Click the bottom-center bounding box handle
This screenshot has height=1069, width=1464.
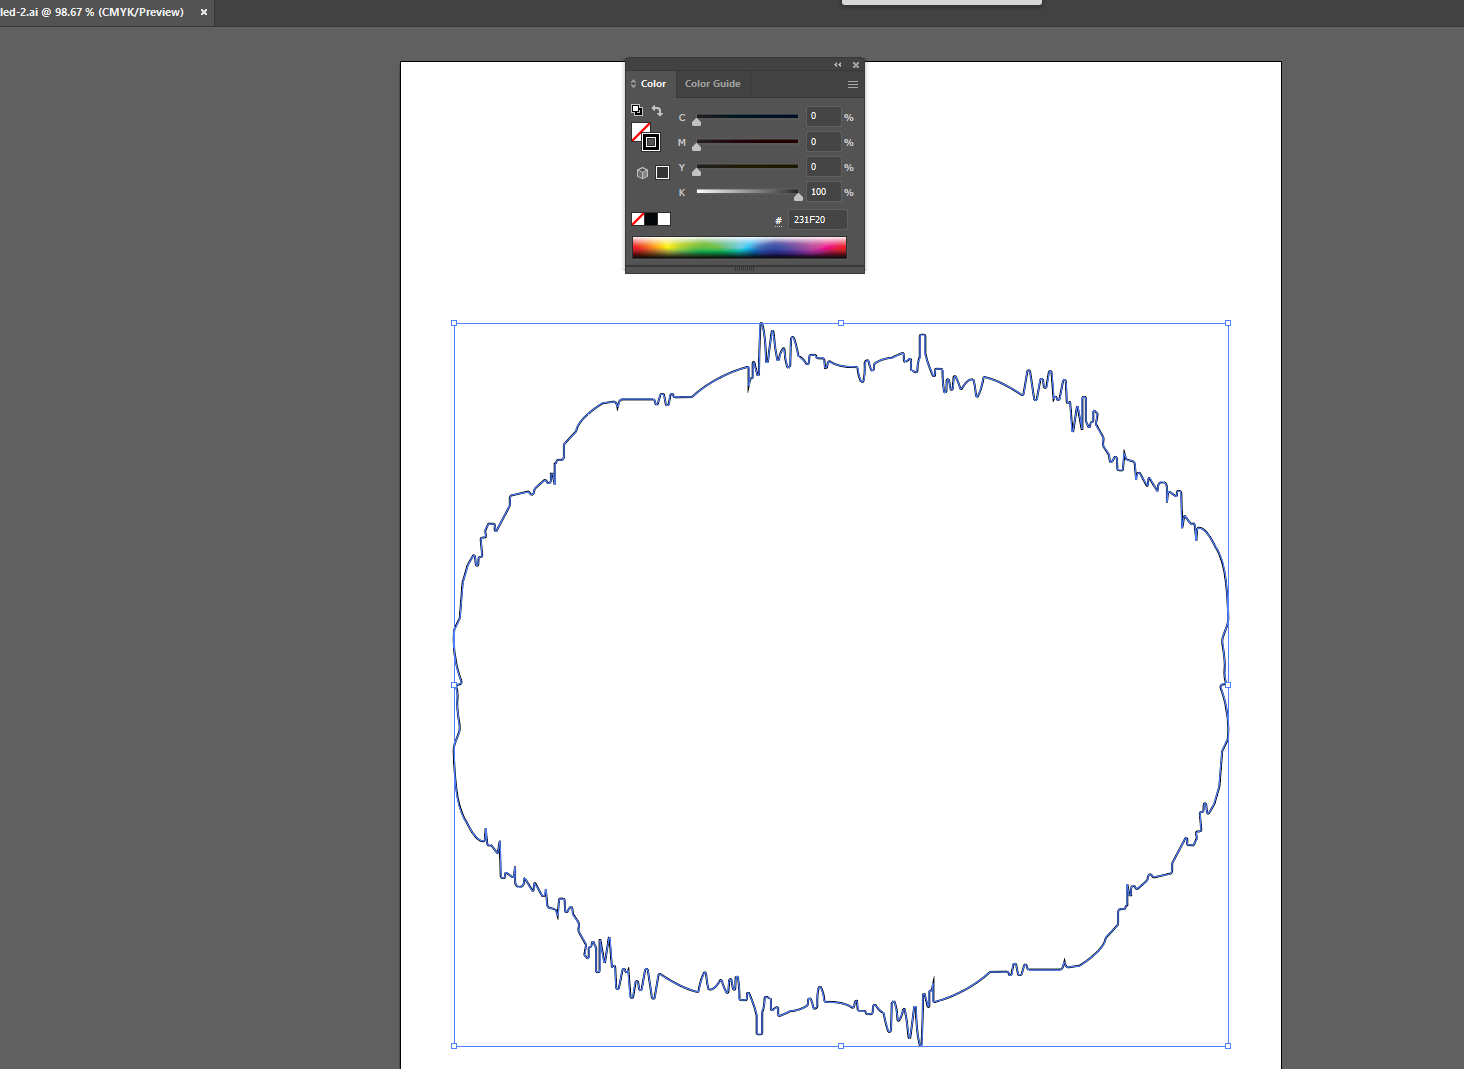[841, 1046]
